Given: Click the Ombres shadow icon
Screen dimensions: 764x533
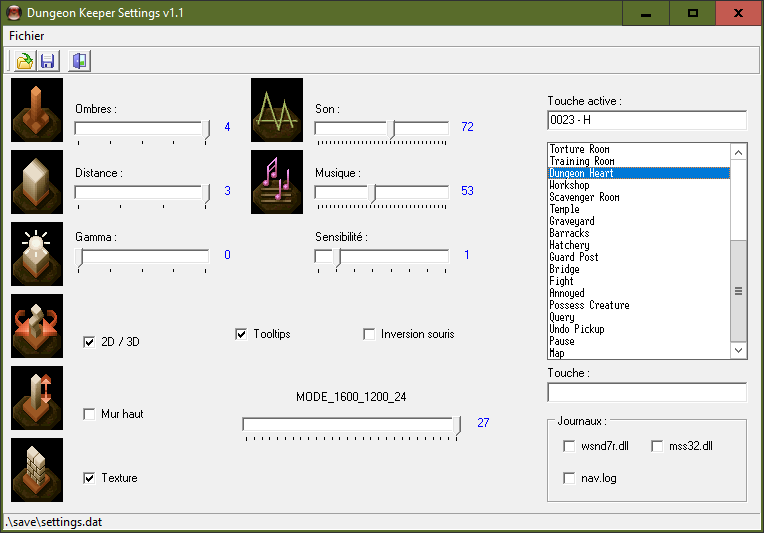Looking at the screenshot, I should 37,111.
